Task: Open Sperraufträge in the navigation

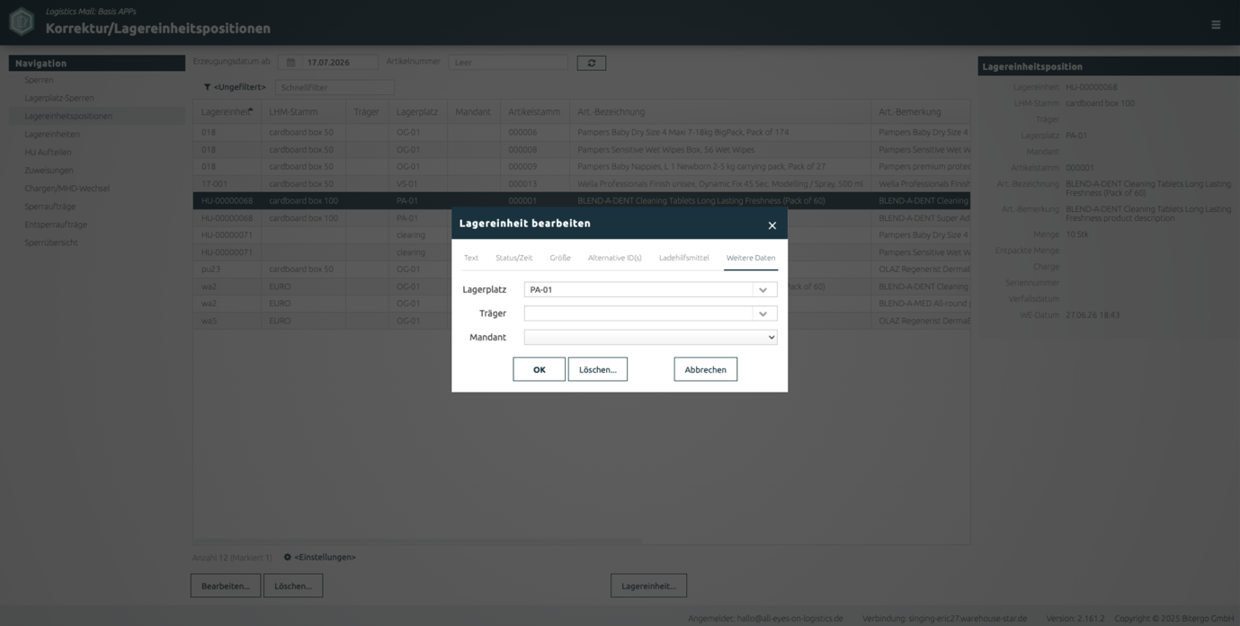Action: point(50,206)
